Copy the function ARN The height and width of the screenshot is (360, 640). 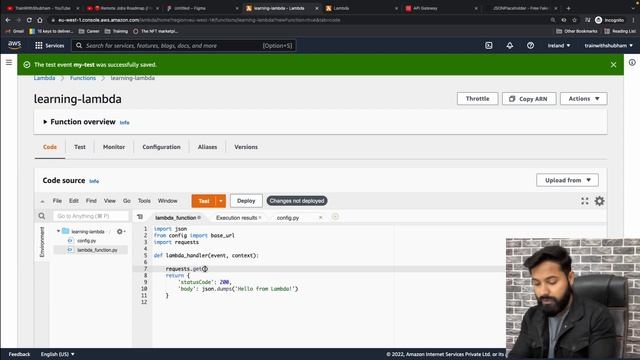(x=529, y=99)
